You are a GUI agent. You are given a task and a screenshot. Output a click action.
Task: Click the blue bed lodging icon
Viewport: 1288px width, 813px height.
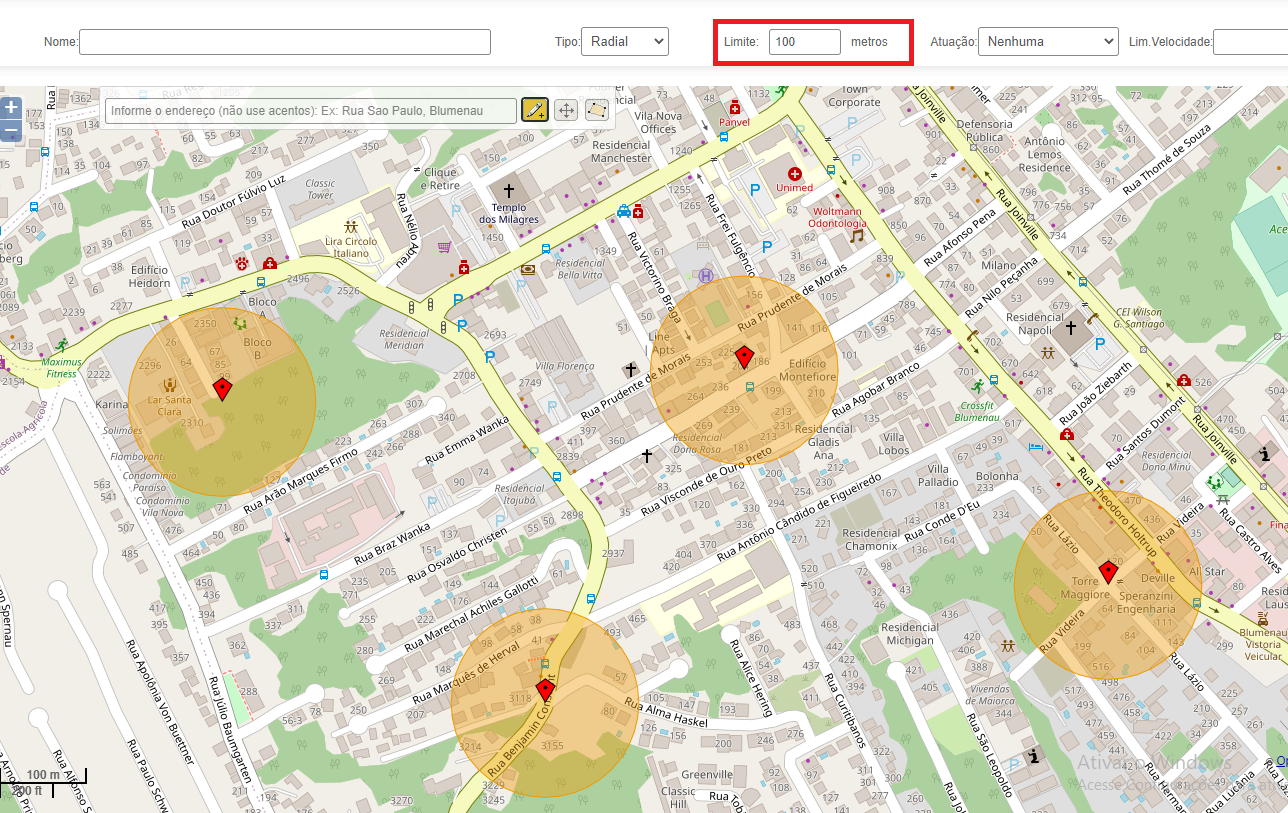1036,446
